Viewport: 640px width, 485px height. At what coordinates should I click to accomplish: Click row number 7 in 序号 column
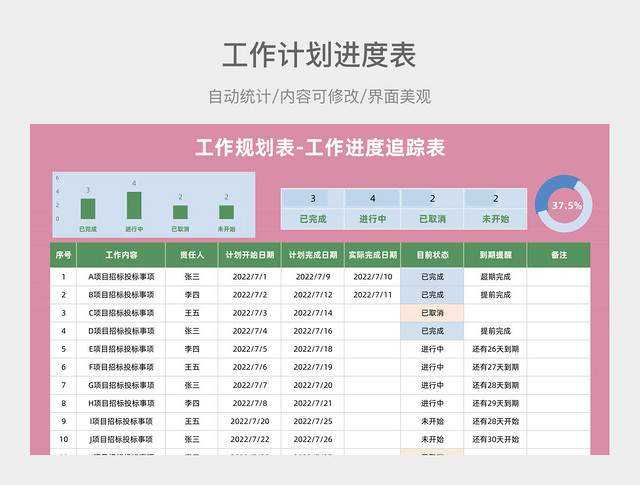pyautogui.click(x=63, y=385)
